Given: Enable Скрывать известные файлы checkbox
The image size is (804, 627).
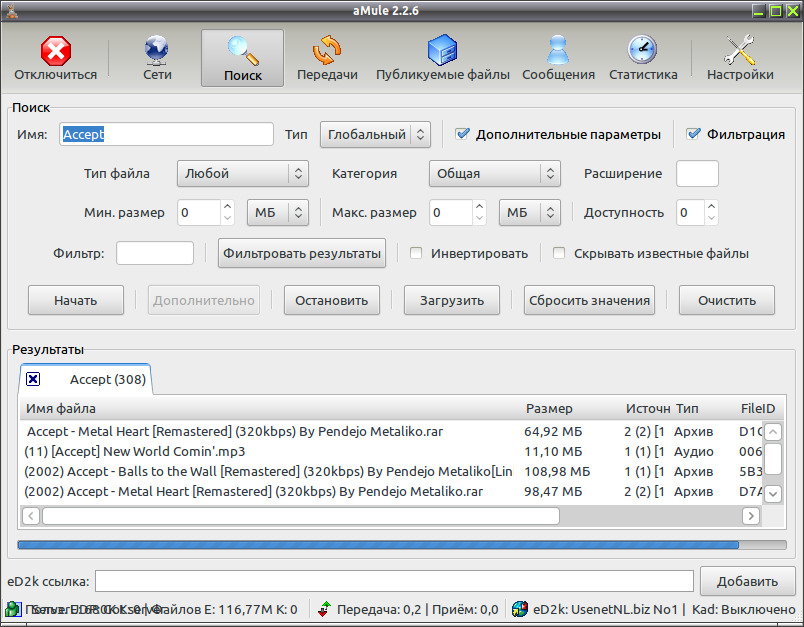Looking at the screenshot, I should pos(559,253).
